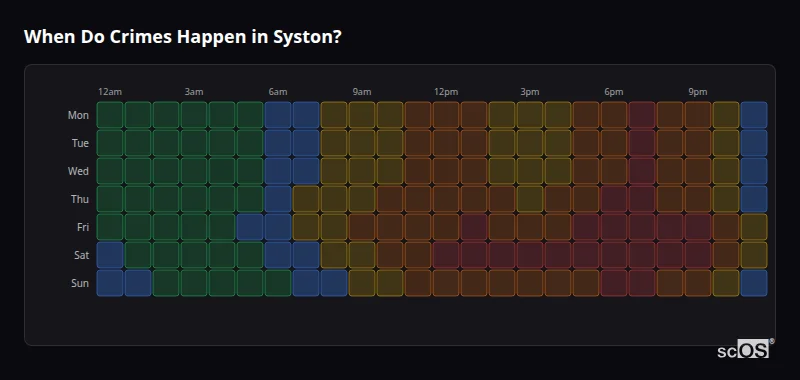Select the Sunday 6am green cell
This screenshot has width=800, height=380.
(278, 283)
